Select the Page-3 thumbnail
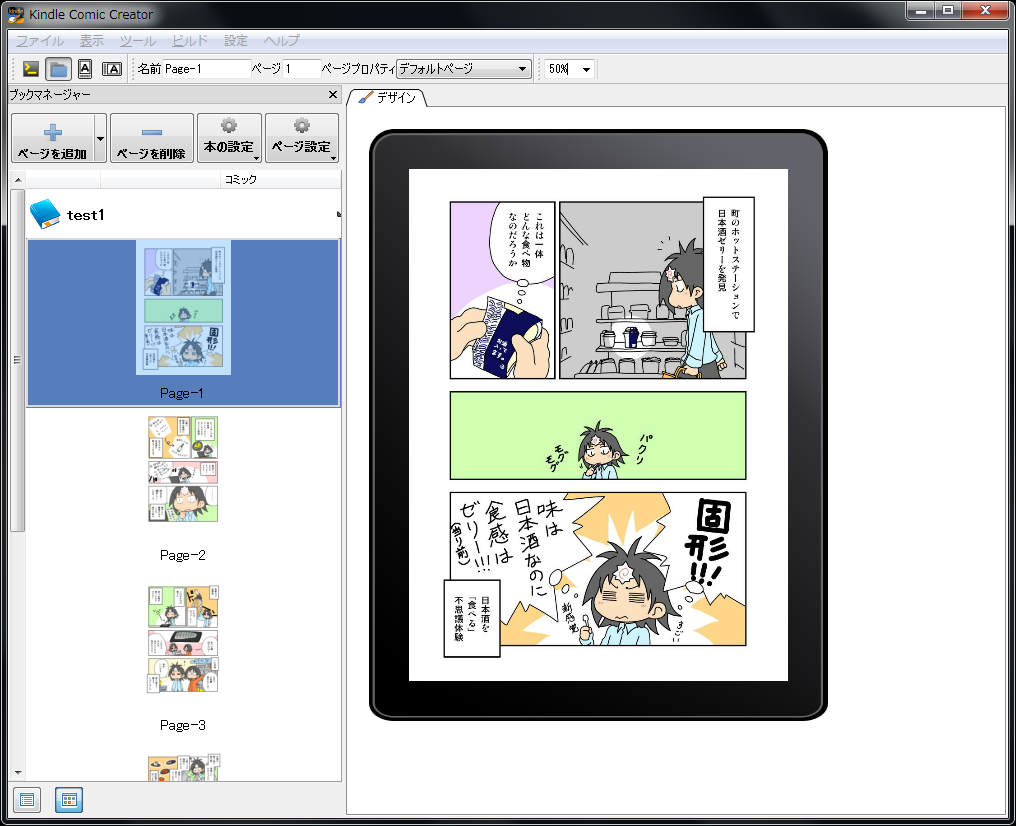 (183, 639)
